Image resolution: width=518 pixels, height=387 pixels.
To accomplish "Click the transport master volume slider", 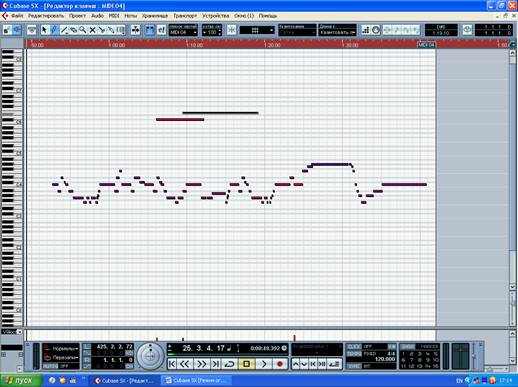I will pos(474,356).
